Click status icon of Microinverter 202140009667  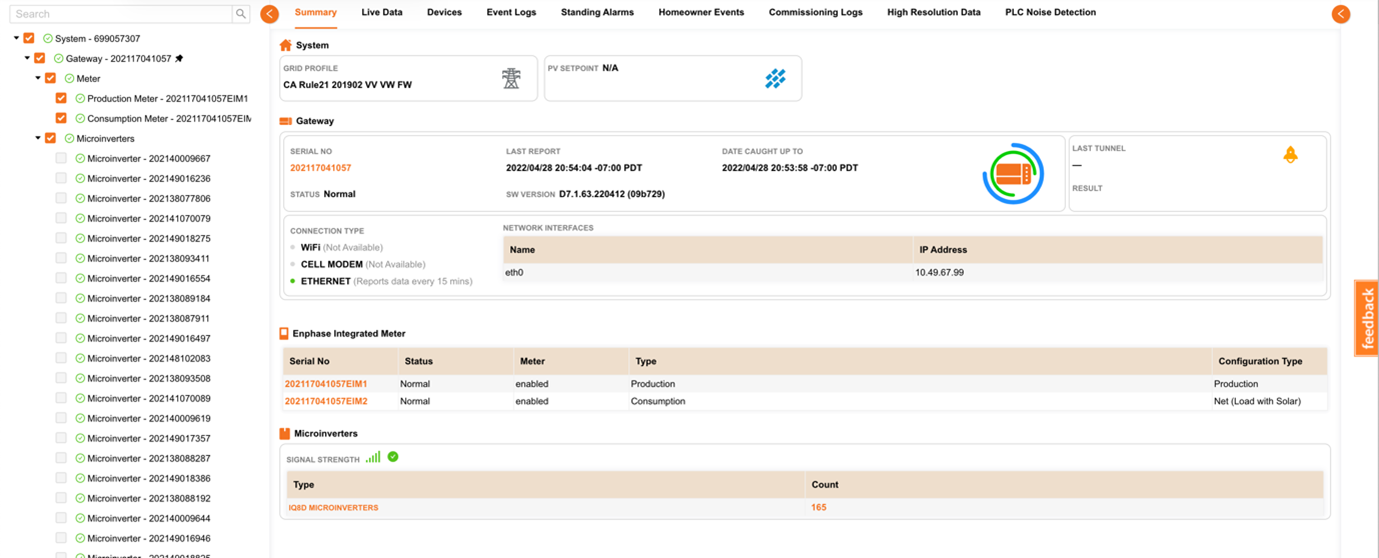pyautogui.click(x=80, y=159)
